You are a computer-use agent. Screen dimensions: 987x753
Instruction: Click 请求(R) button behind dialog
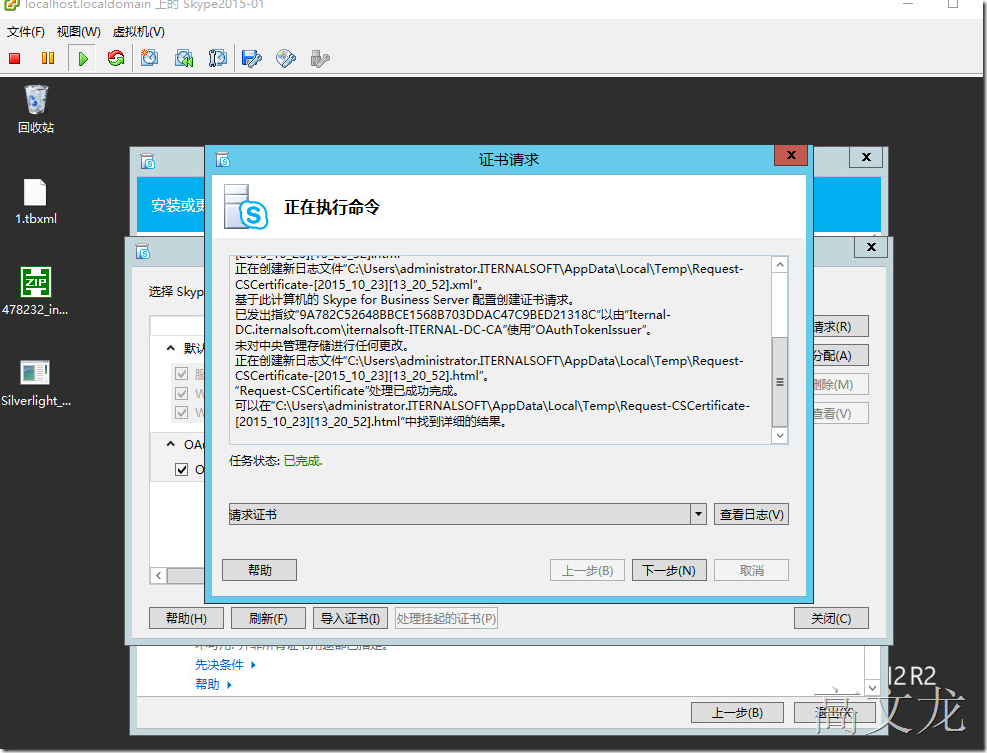(841, 327)
